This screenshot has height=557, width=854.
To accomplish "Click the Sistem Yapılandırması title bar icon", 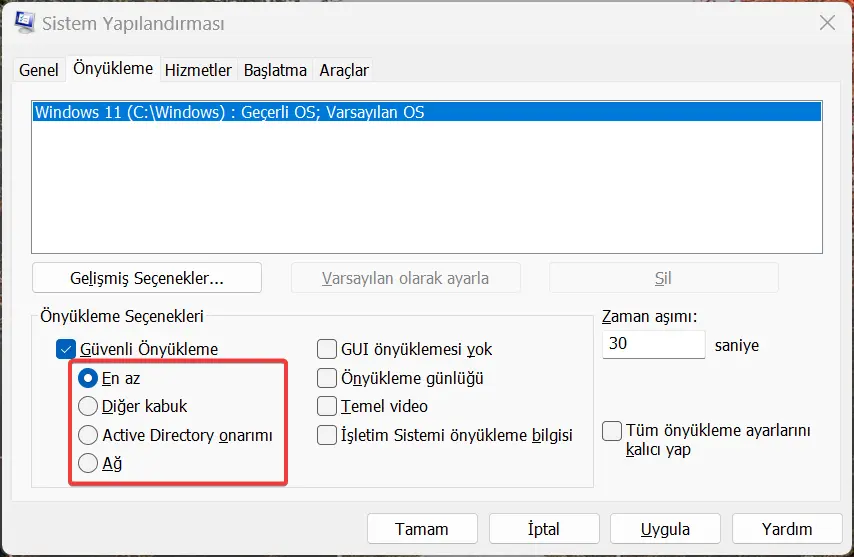I will [x=25, y=22].
